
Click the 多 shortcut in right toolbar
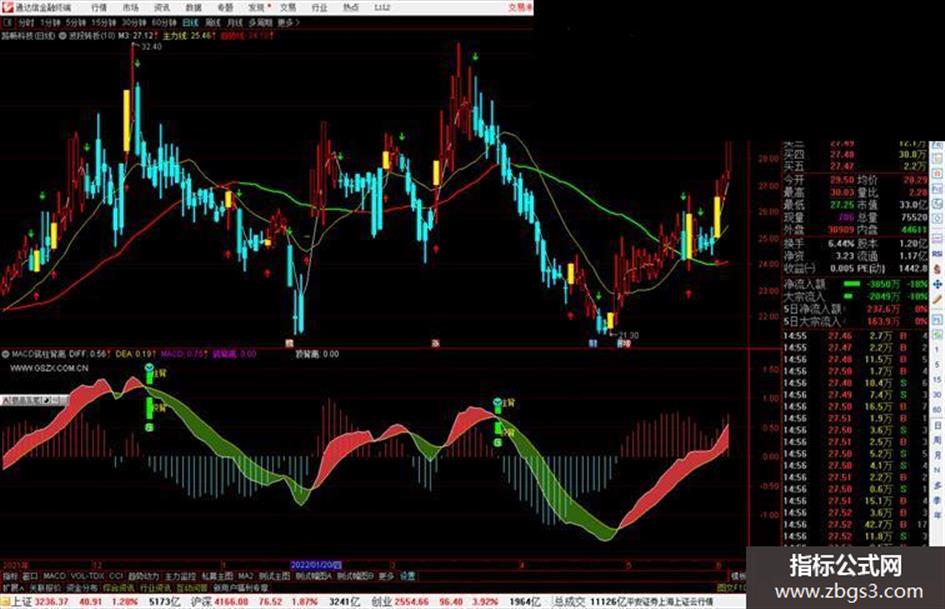(x=937, y=486)
